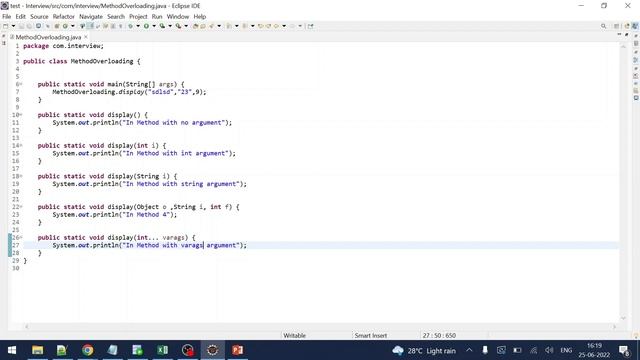Open the Window menu
This screenshot has height=360, width=640.
(x=178, y=16)
